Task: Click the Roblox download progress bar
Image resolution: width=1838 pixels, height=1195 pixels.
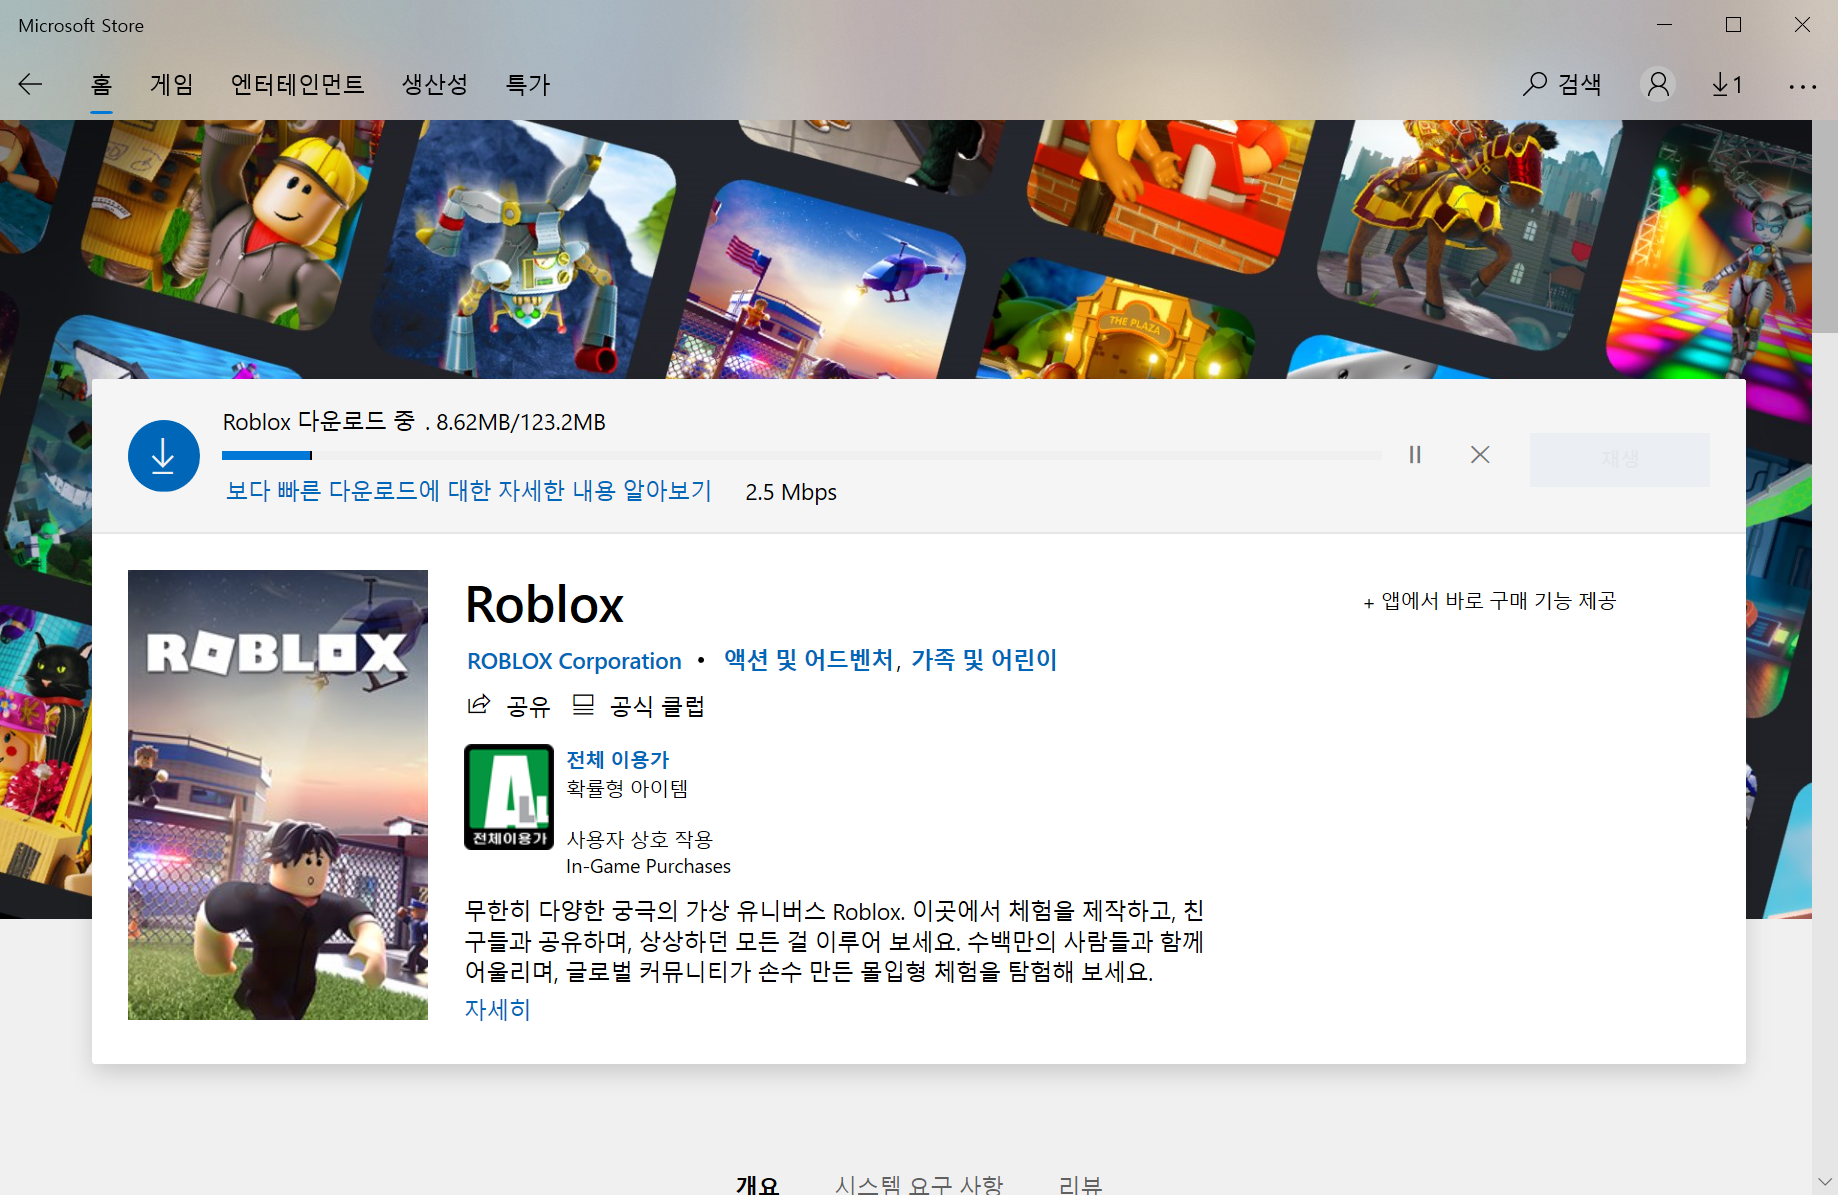Action: click(802, 455)
